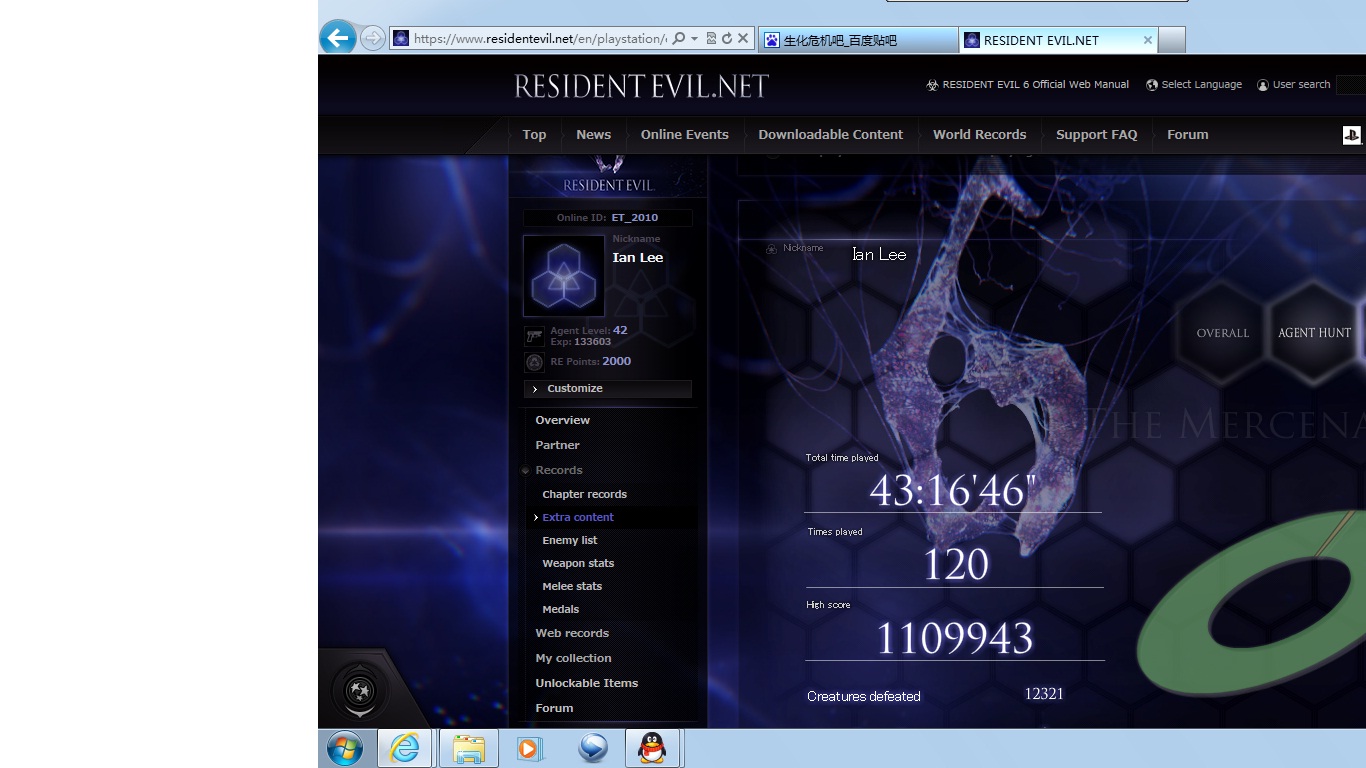Screen dimensions: 1366x768
Task: Open Partner in sidebar
Action: pos(557,446)
